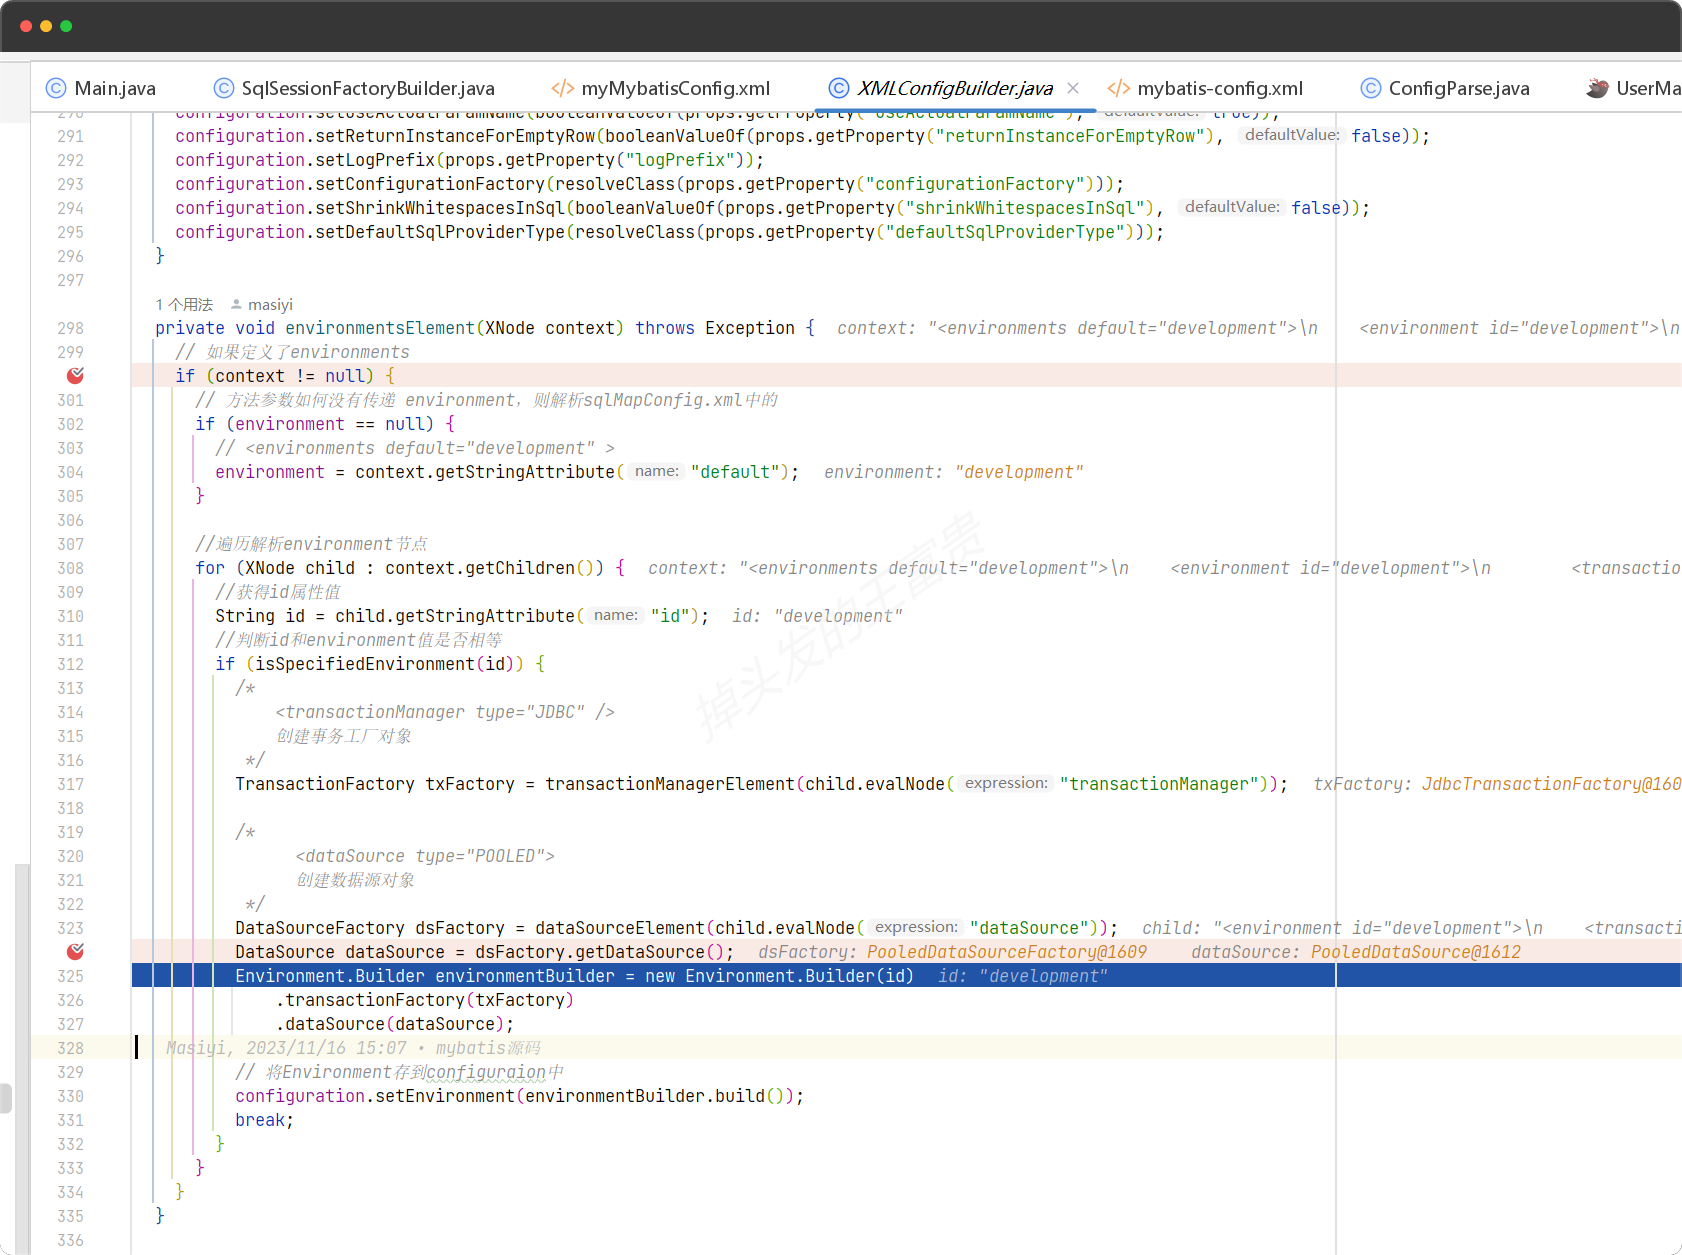Image resolution: width=1682 pixels, height=1255 pixels.
Task: Click the name: hint before "default"
Action: point(656,471)
